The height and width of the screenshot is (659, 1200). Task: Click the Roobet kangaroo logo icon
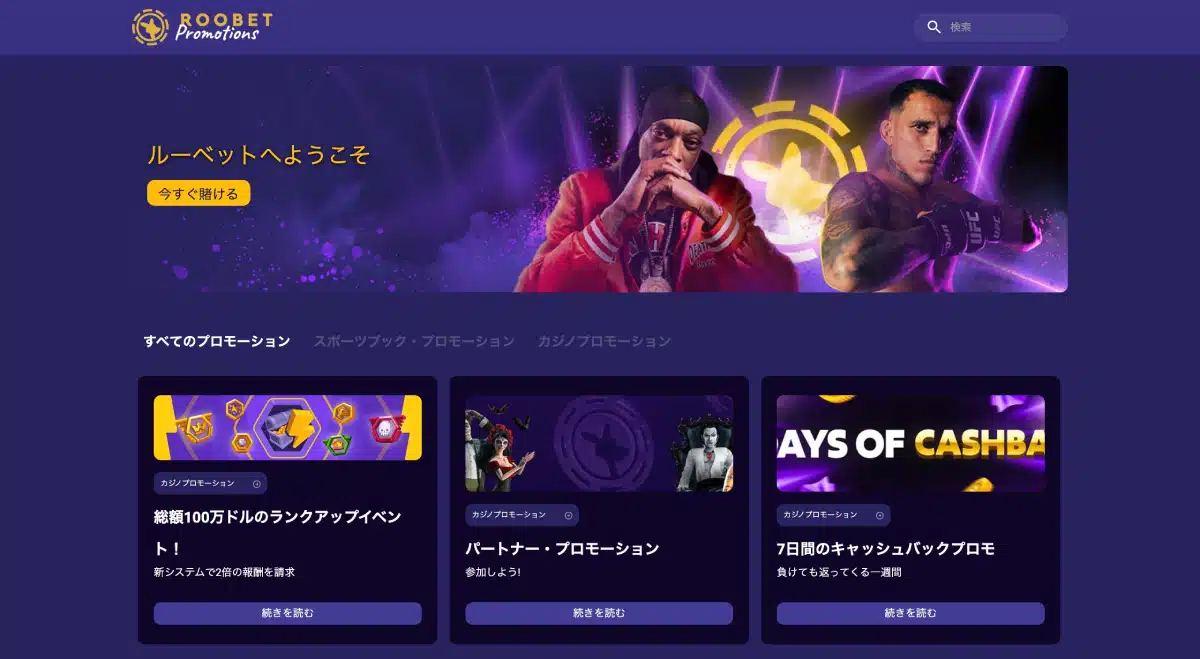click(150, 27)
